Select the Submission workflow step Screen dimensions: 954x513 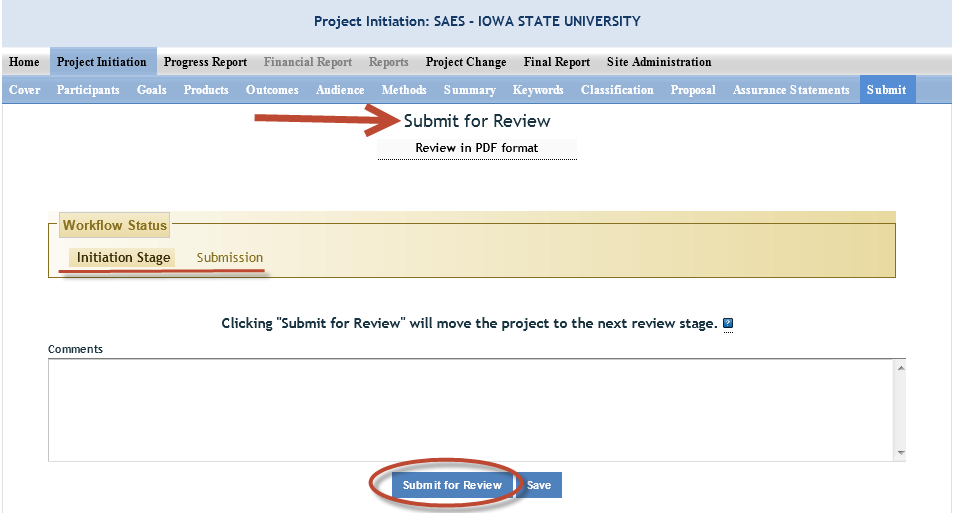coord(230,258)
